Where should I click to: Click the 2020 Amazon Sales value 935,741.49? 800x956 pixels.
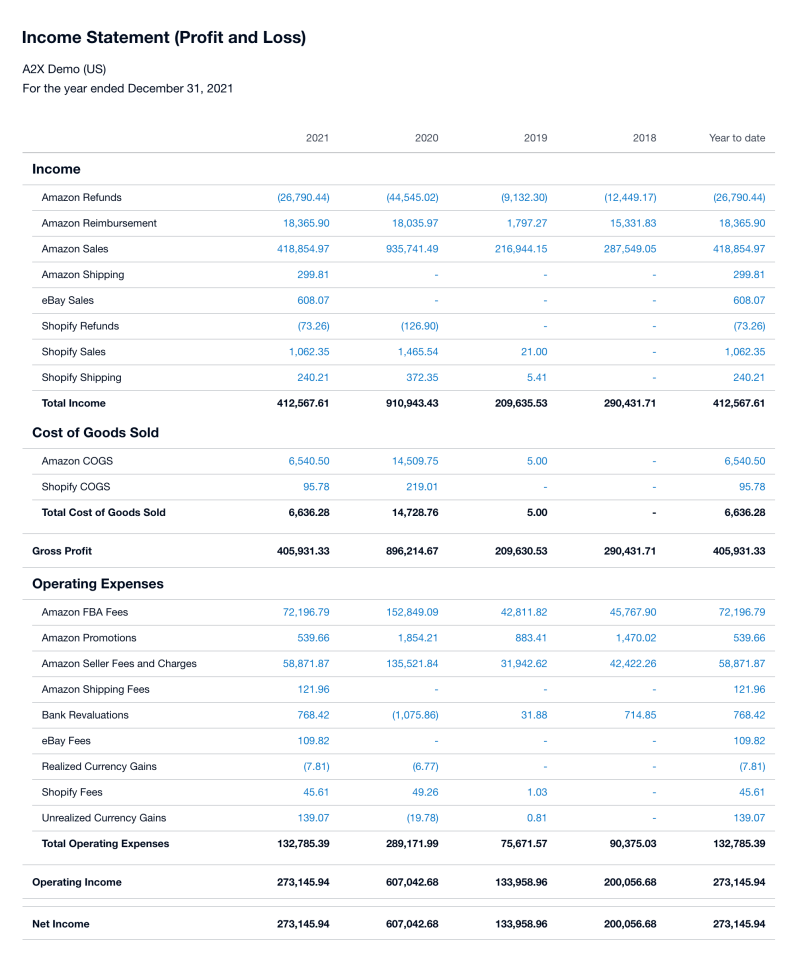(412, 249)
